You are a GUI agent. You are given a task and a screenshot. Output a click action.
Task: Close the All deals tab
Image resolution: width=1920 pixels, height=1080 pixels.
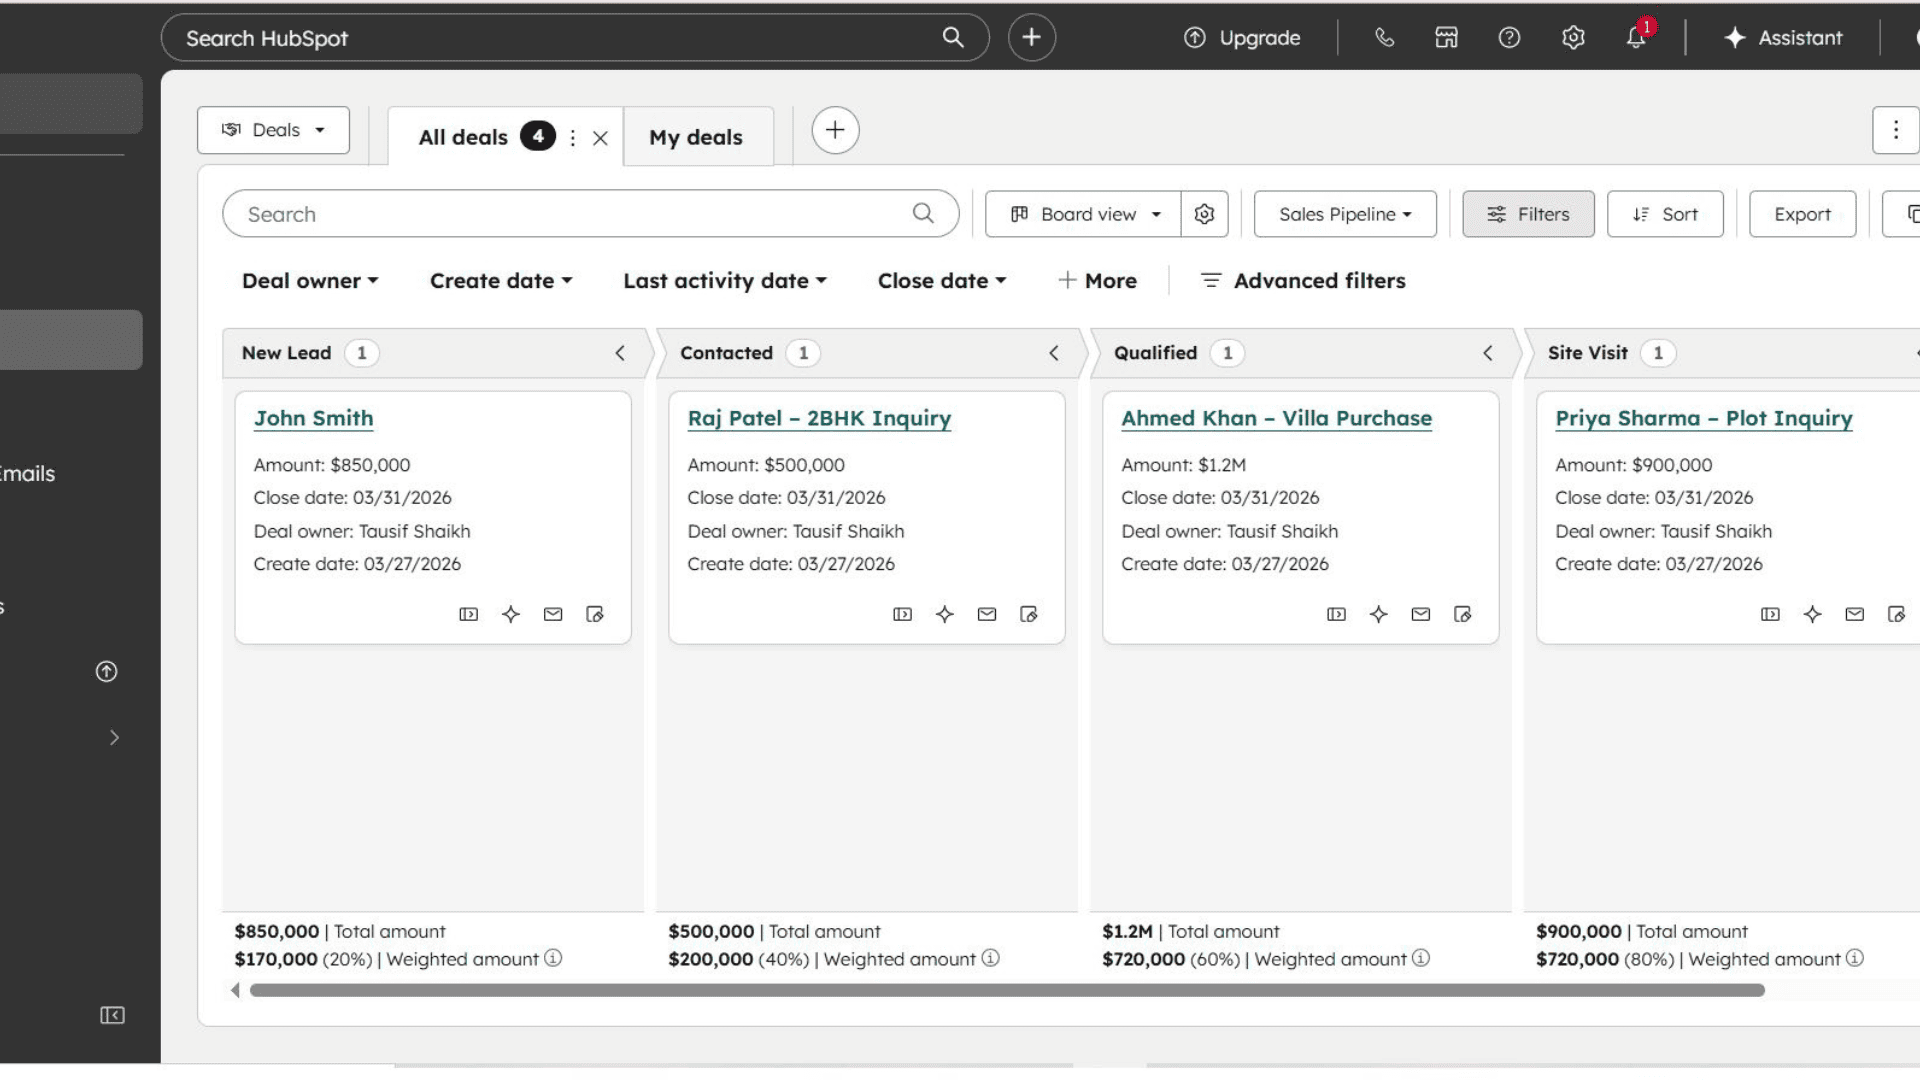click(x=600, y=138)
